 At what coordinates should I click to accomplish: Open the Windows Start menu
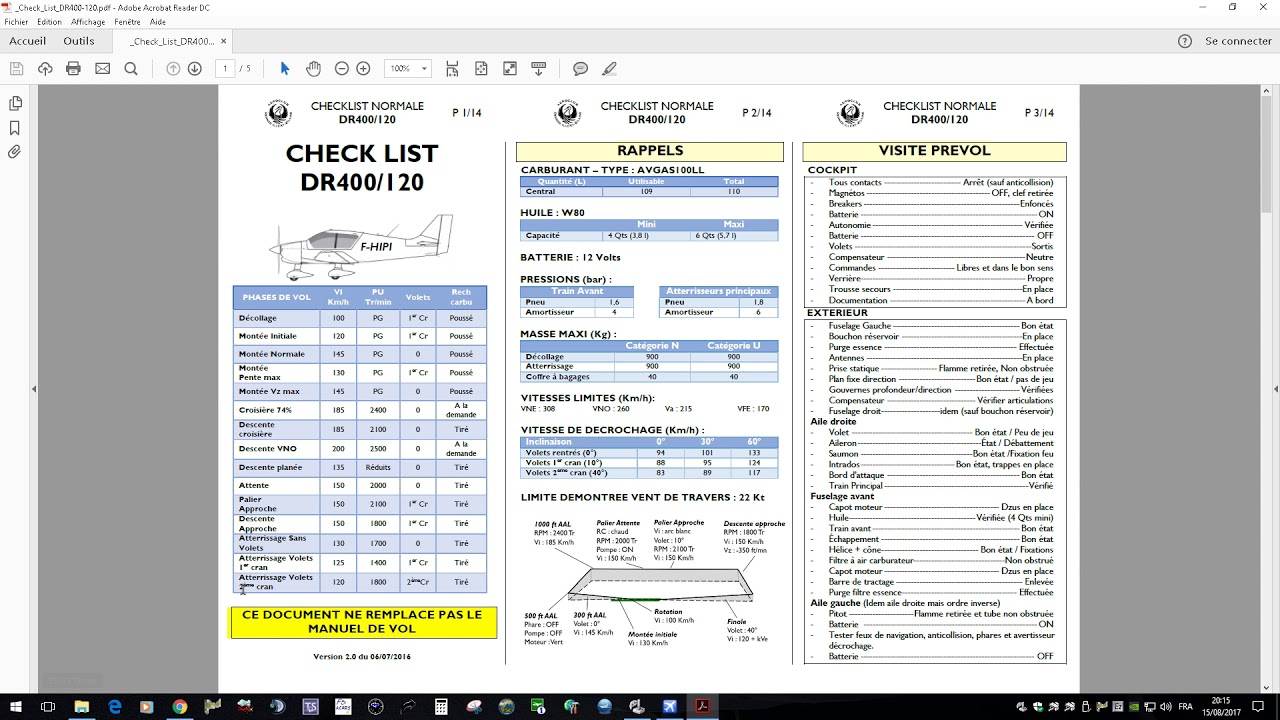pyautogui.click(x=16, y=706)
